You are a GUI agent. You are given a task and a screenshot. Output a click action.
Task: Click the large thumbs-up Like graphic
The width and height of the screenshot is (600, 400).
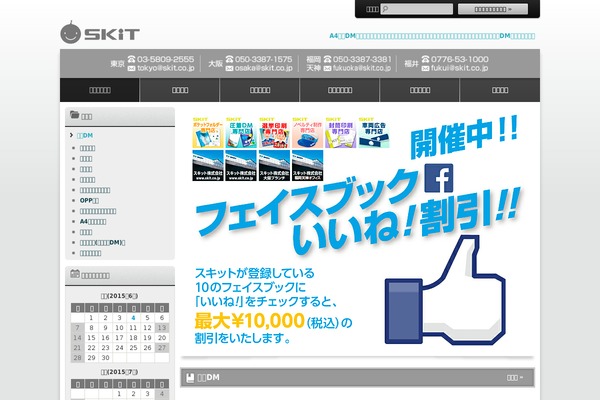coord(445,290)
